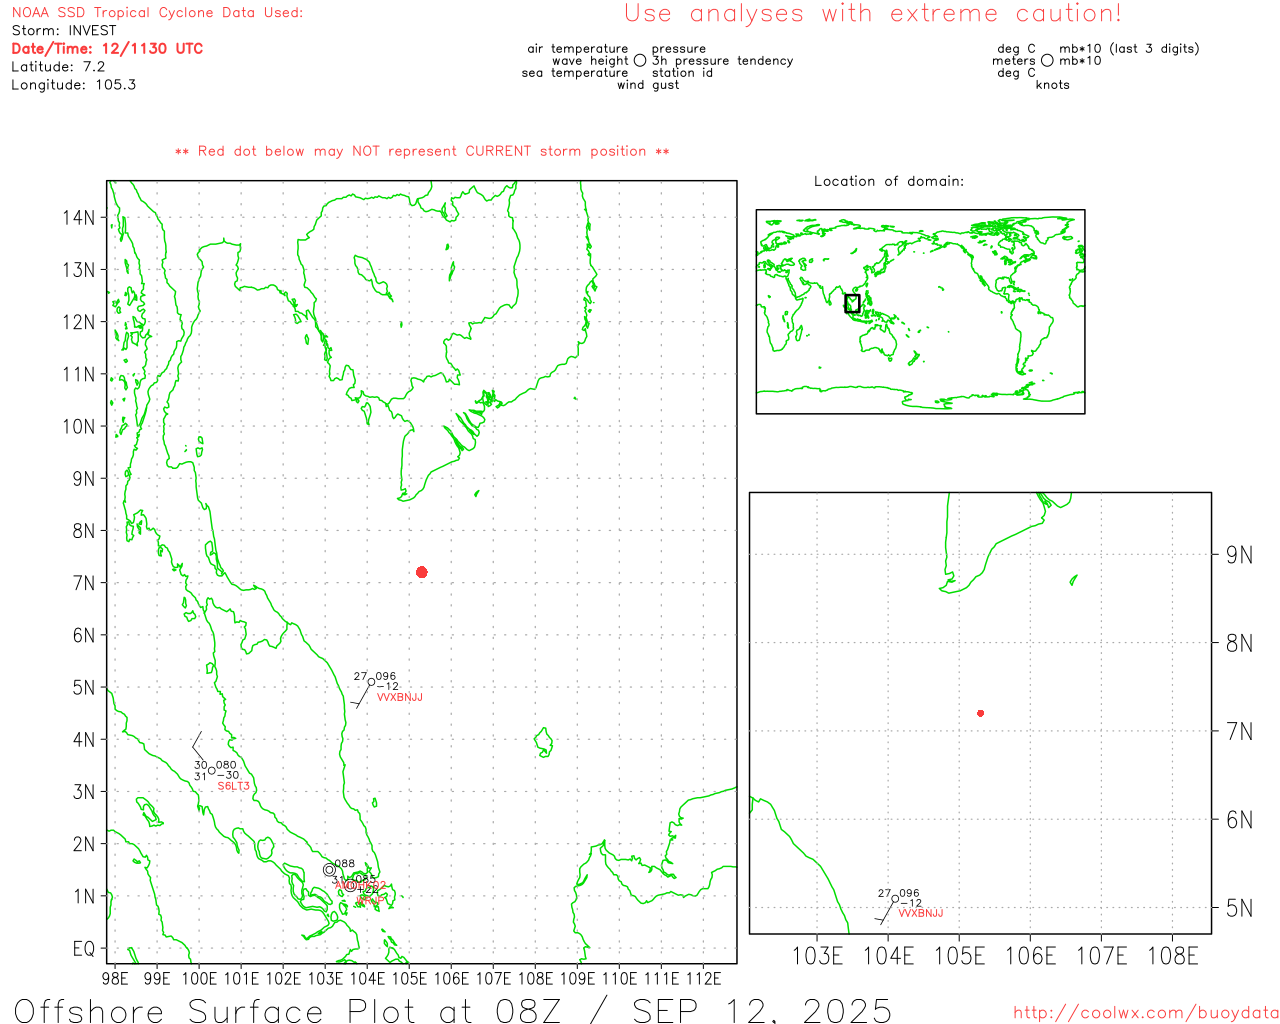Click the red storm position dot on main map
The height and width of the screenshot is (1024, 1280).
pyautogui.click(x=422, y=572)
